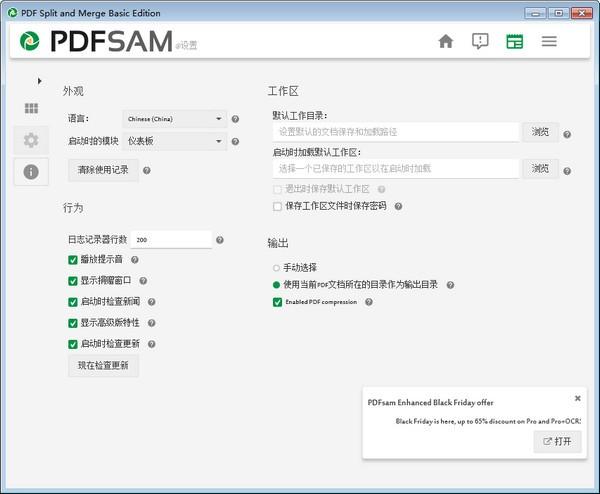Click the log row count input field

(171, 240)
